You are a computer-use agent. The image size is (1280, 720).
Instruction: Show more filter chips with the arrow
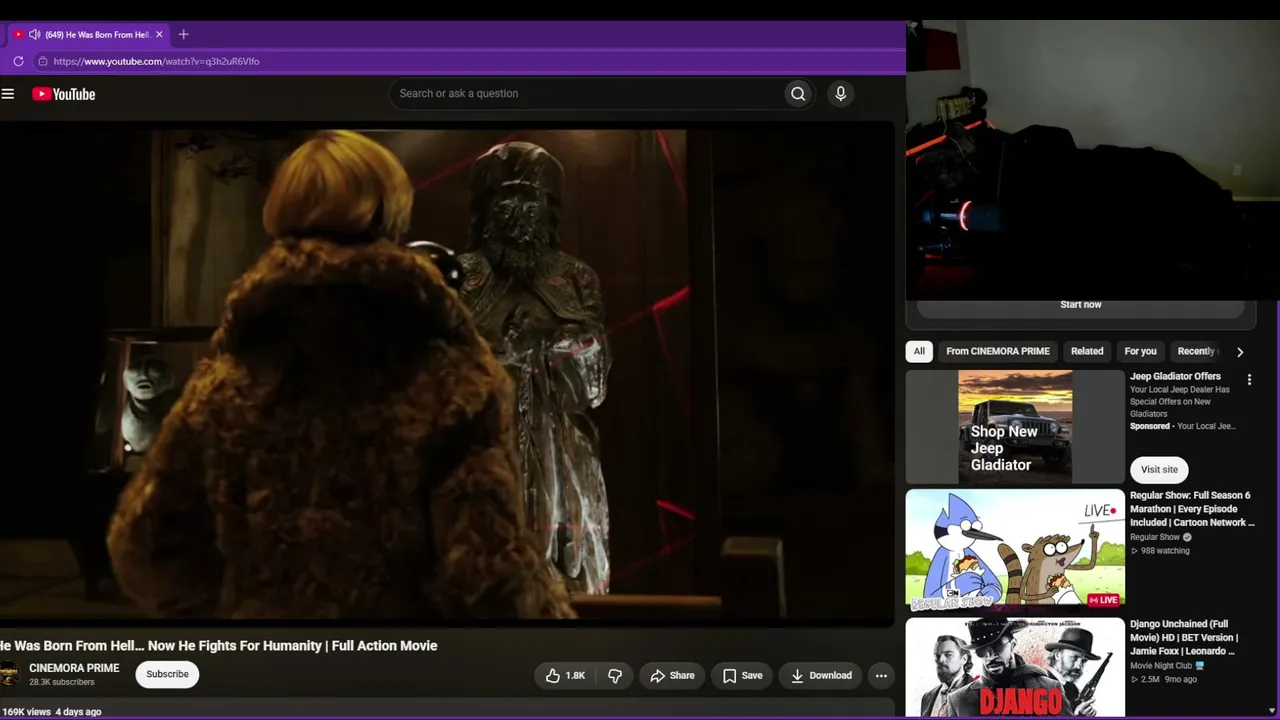coord(1240,352)
